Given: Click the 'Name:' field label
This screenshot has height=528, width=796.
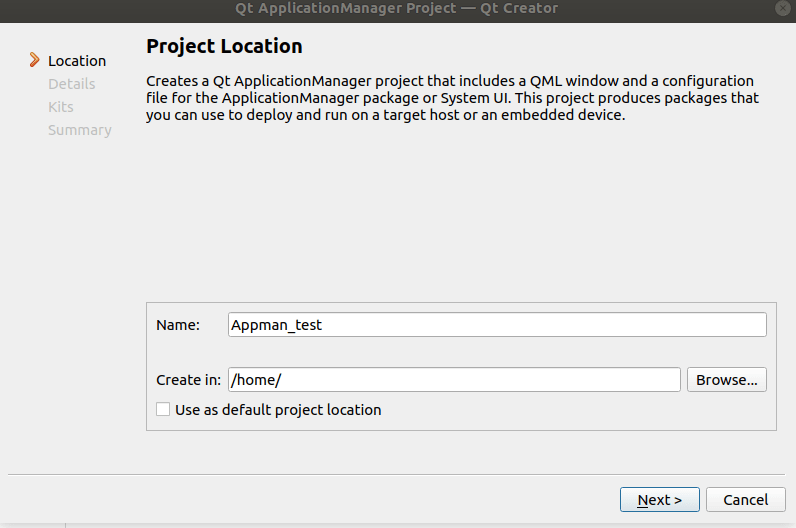Looking at the screenshot, I should (178, 325).
